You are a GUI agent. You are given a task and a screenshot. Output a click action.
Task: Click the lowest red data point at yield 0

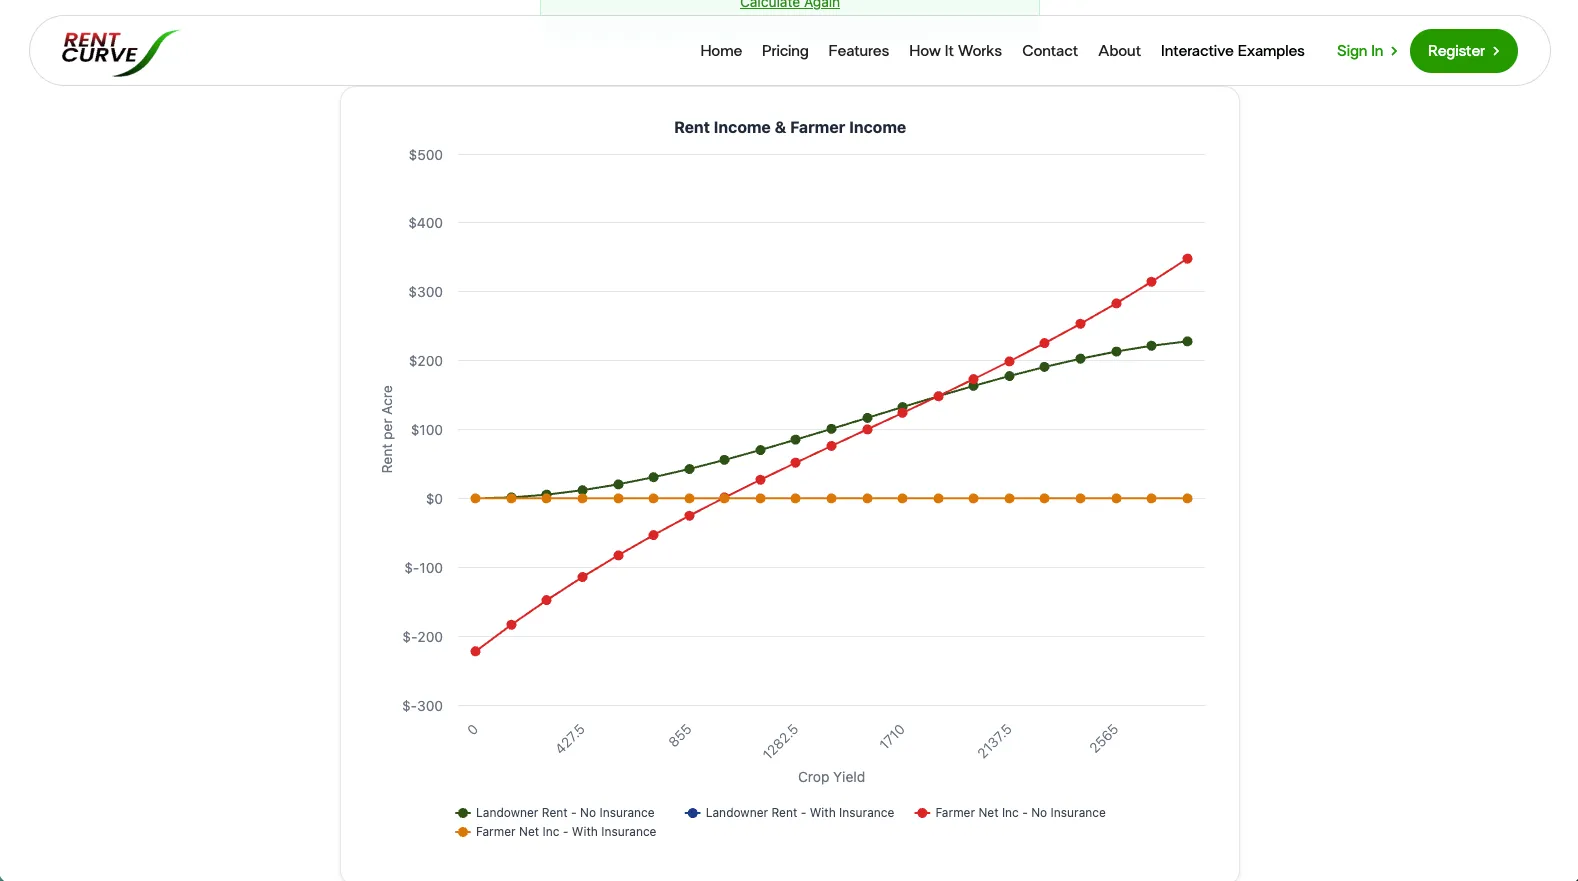click(475, 651)
